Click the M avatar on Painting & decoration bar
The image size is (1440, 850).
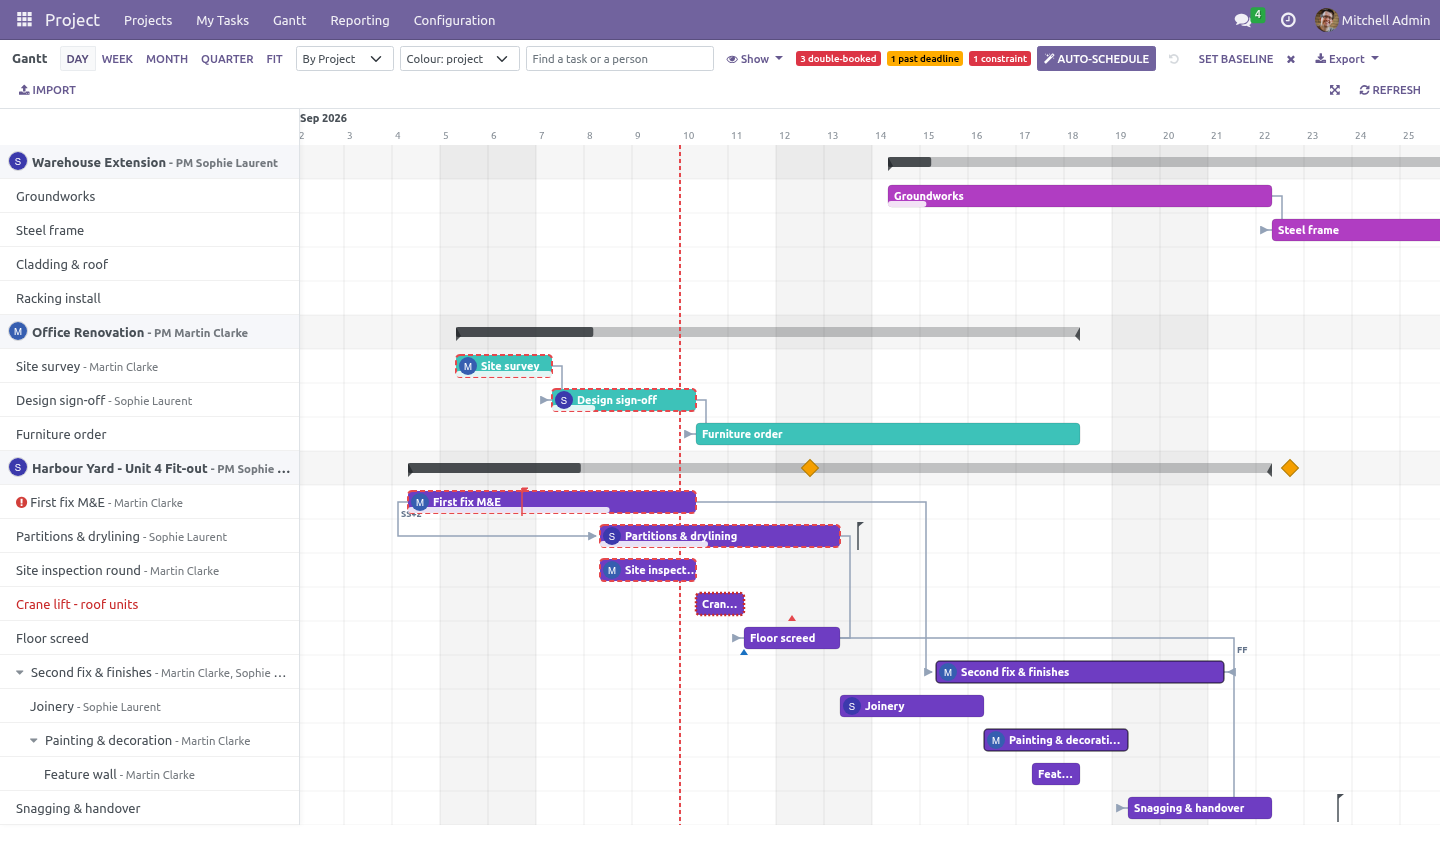pos(996,740)
